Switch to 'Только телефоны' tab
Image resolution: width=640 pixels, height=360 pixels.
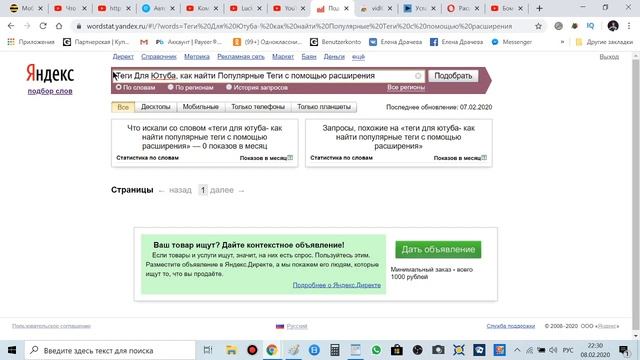coord(258,107)
